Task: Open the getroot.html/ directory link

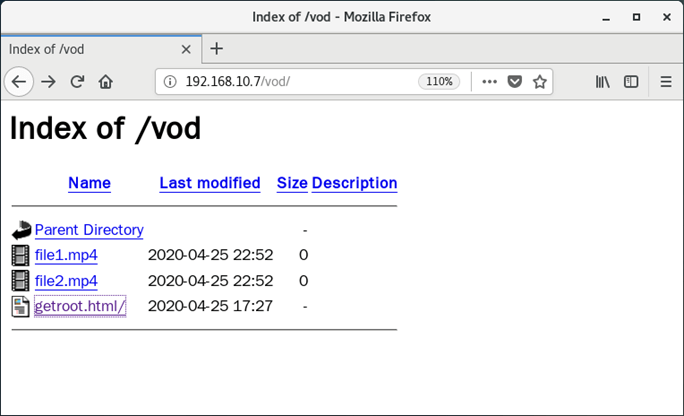Action: [x=80, y=306]
